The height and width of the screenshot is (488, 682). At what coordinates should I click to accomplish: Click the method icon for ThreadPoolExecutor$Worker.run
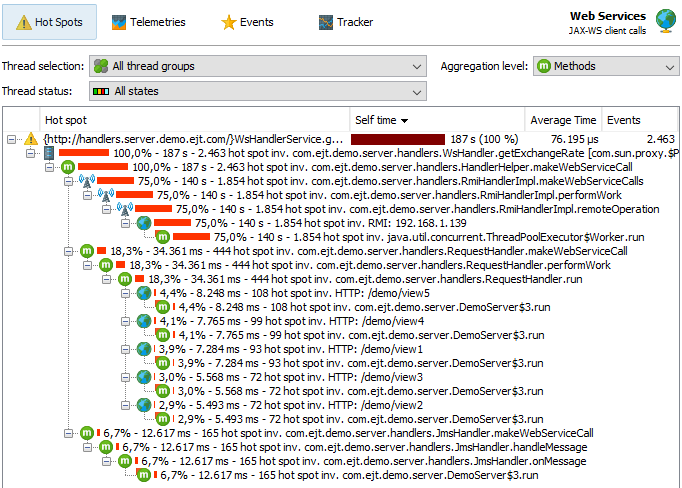tap(163, 237)
